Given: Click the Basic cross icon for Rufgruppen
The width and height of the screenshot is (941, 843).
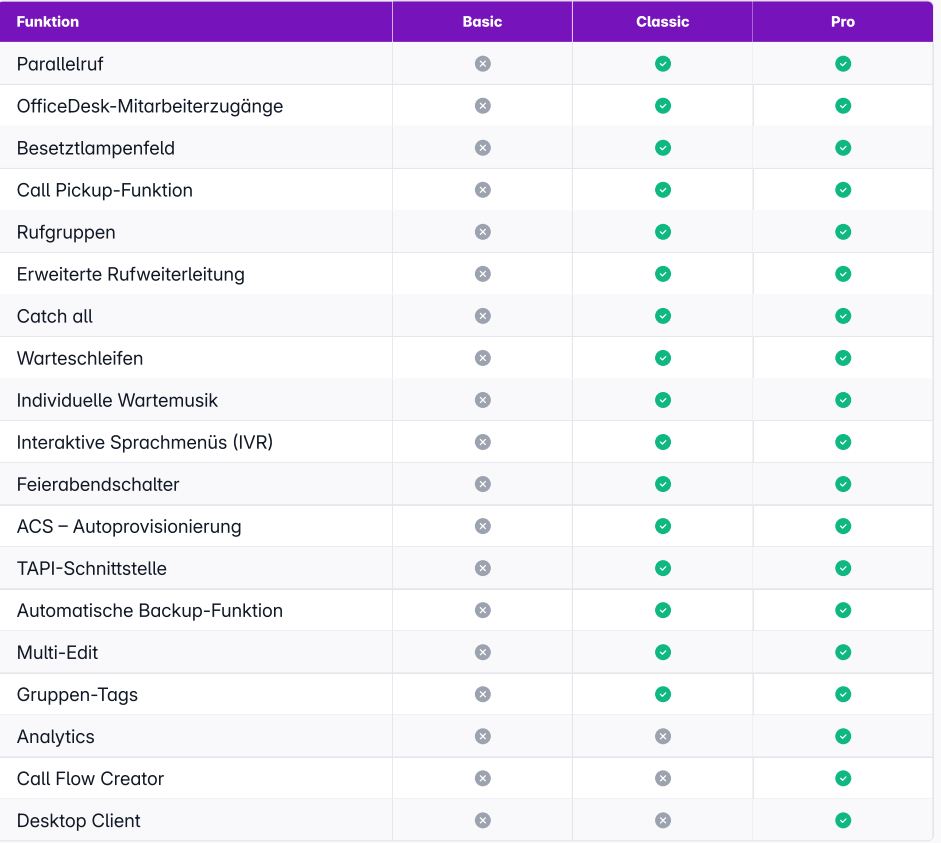Looking at the screenshot, I should click(x=482, y=232).
